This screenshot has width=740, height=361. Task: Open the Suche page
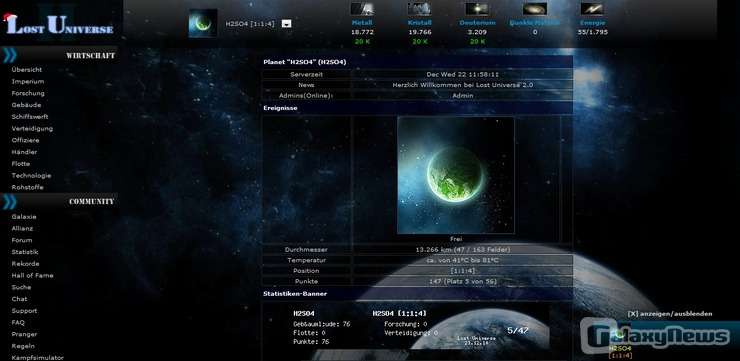click(x=21, y=287)
